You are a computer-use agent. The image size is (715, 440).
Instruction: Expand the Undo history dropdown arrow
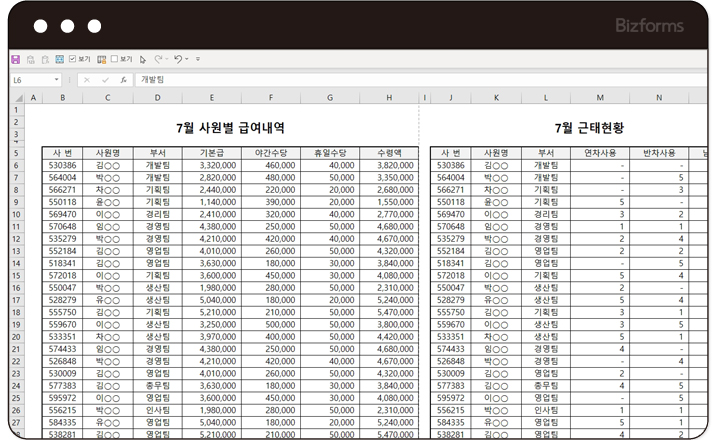(187, 59)
